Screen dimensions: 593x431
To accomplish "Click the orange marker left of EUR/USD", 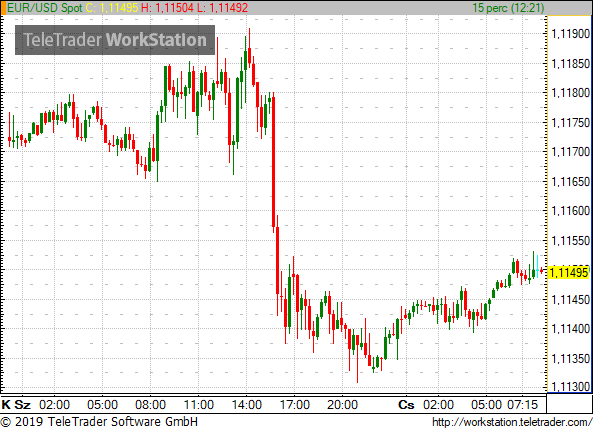I will pyautogui.click(x=3, y=8).
